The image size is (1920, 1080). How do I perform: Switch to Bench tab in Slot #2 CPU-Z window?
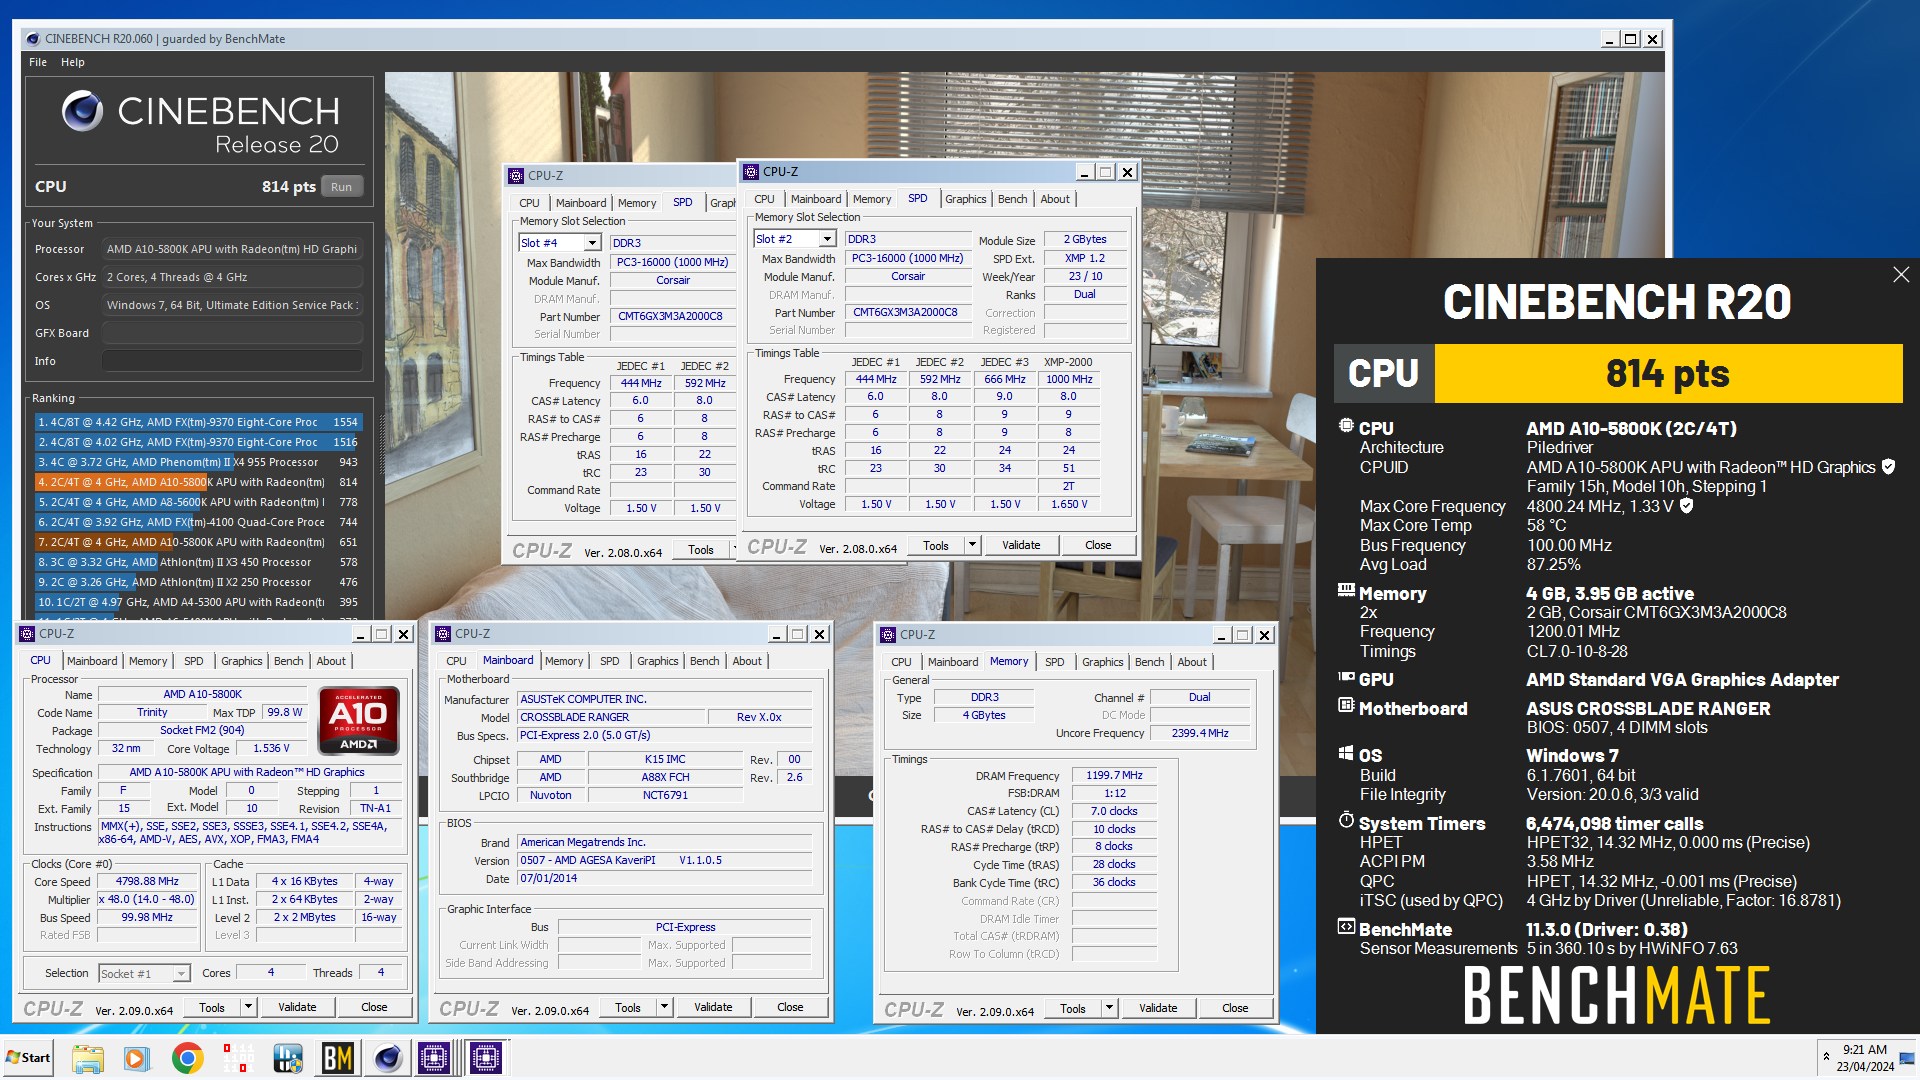[x=1012, y=199]
